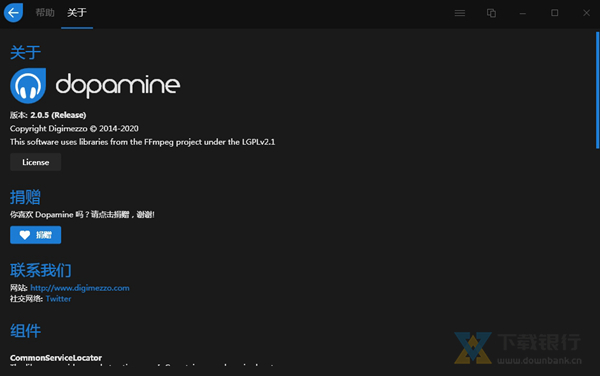Open the hamburger menu in title bar
The height and width of the screenshot is (376, 600).
(x=460, y=13)
